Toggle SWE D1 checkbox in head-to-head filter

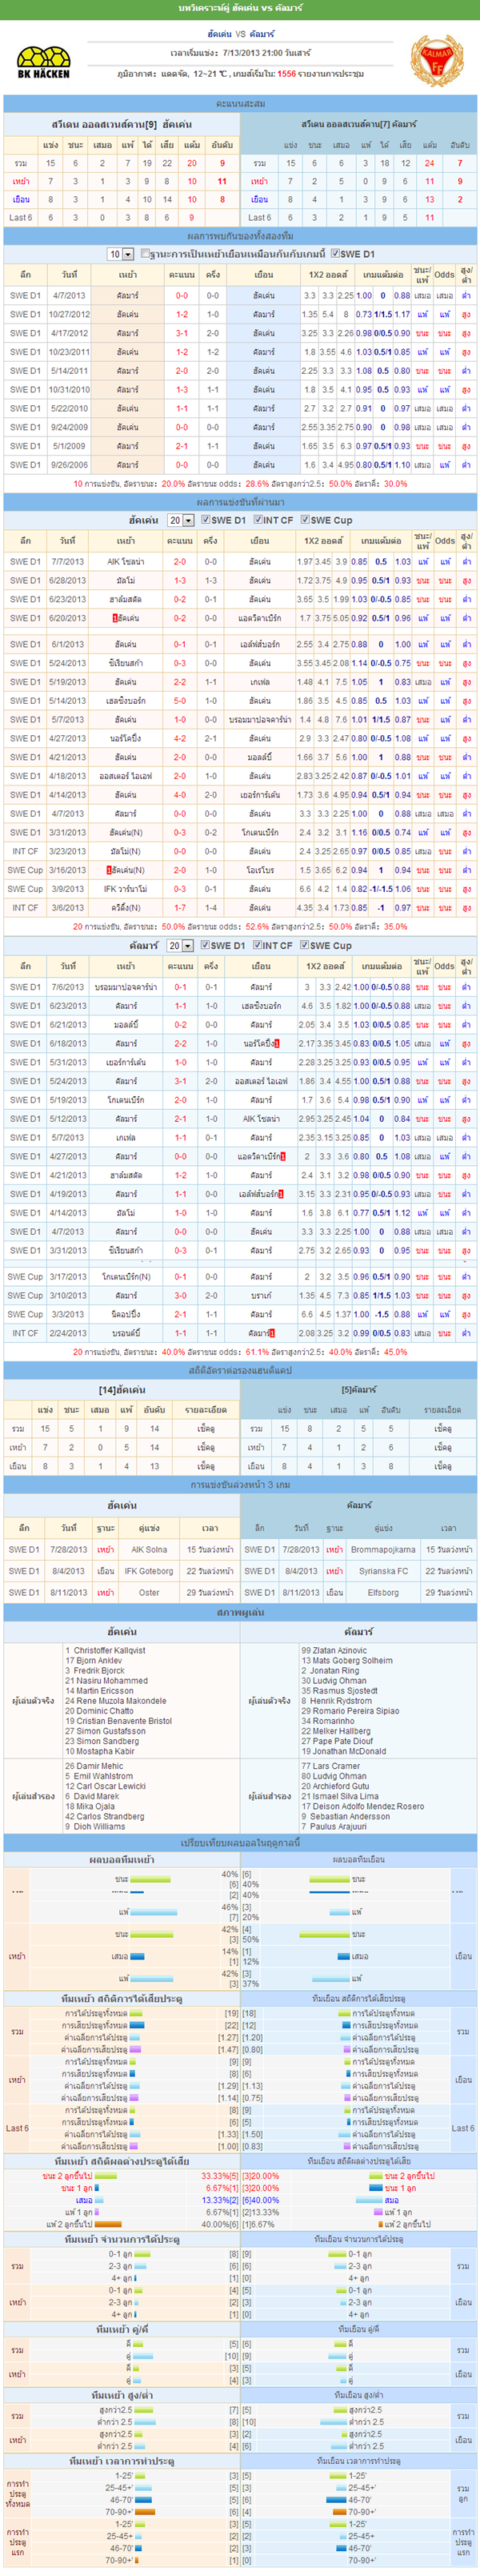point(335,254)
